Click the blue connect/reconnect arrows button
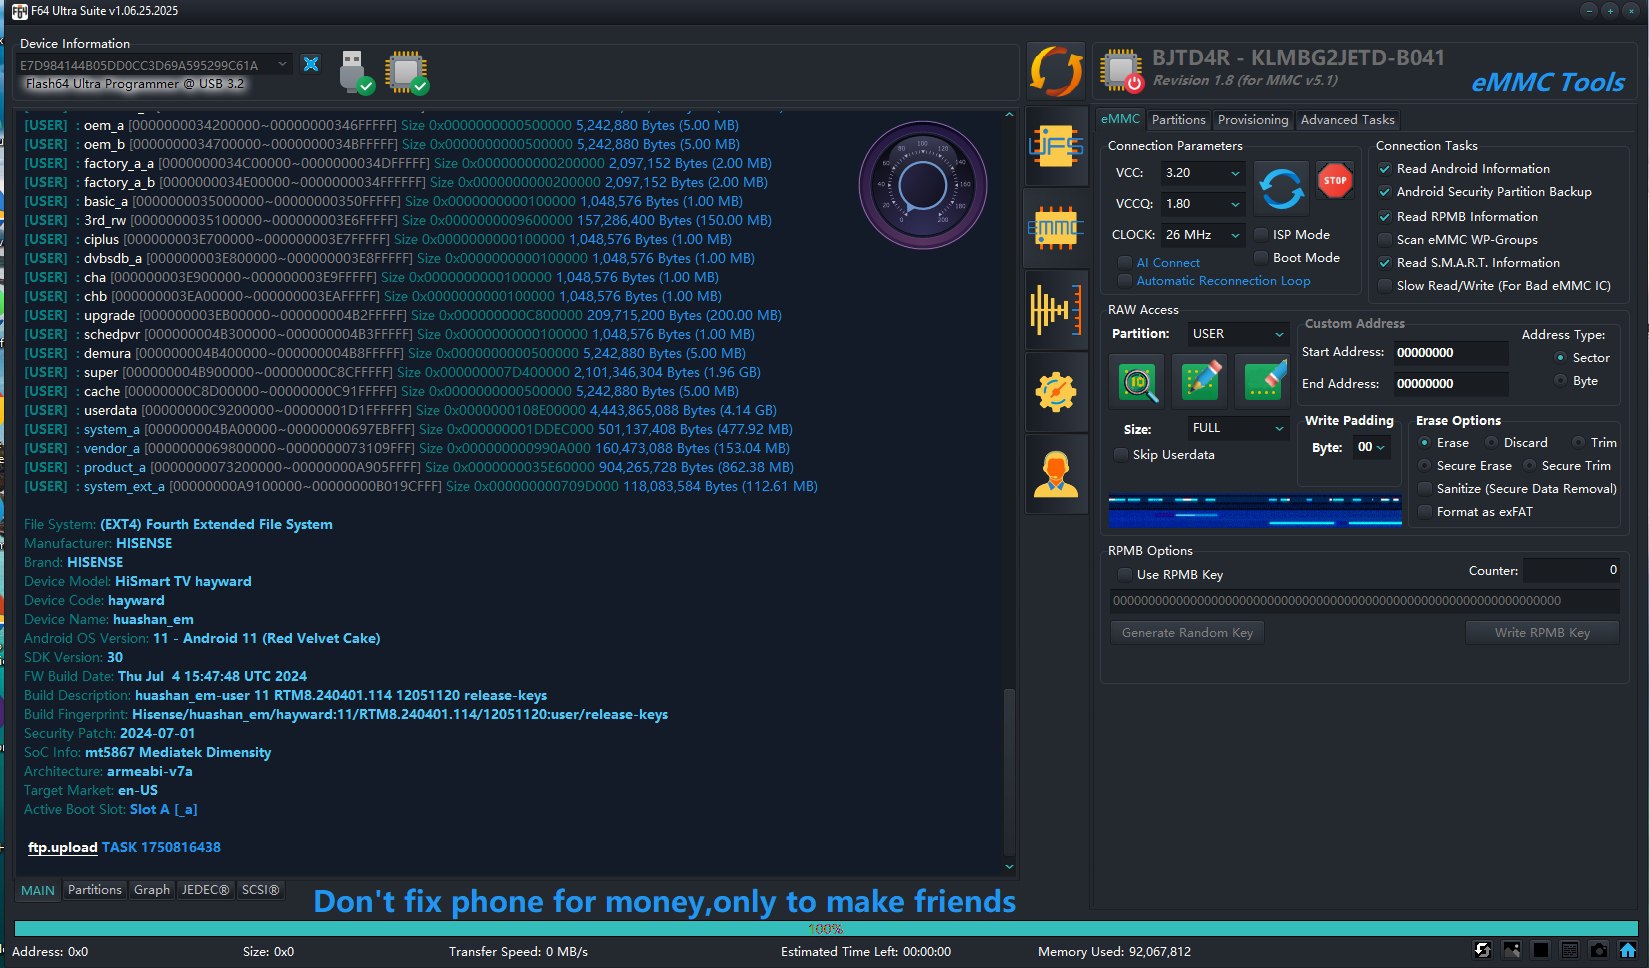Image resolution: width=1649 pixels, height=968 pixels. coord(1281,188)
